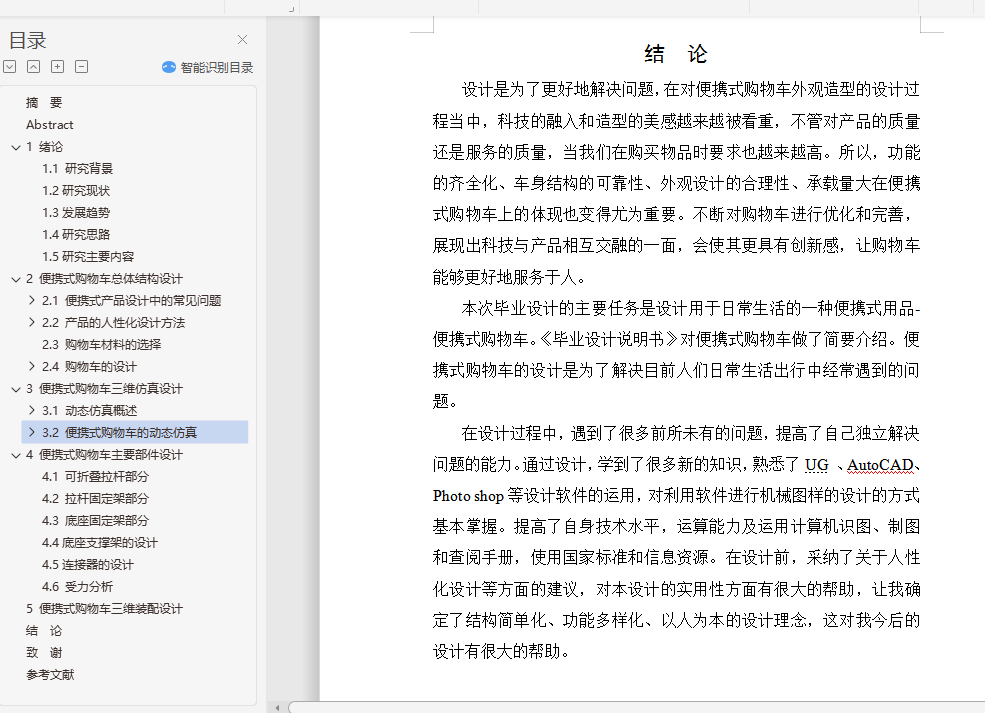The height and width of the screenshot is (713, 985).
Task: Click the horizontal scrollbar left arrow
Action: pyautogui.click(x=277, y=707)
